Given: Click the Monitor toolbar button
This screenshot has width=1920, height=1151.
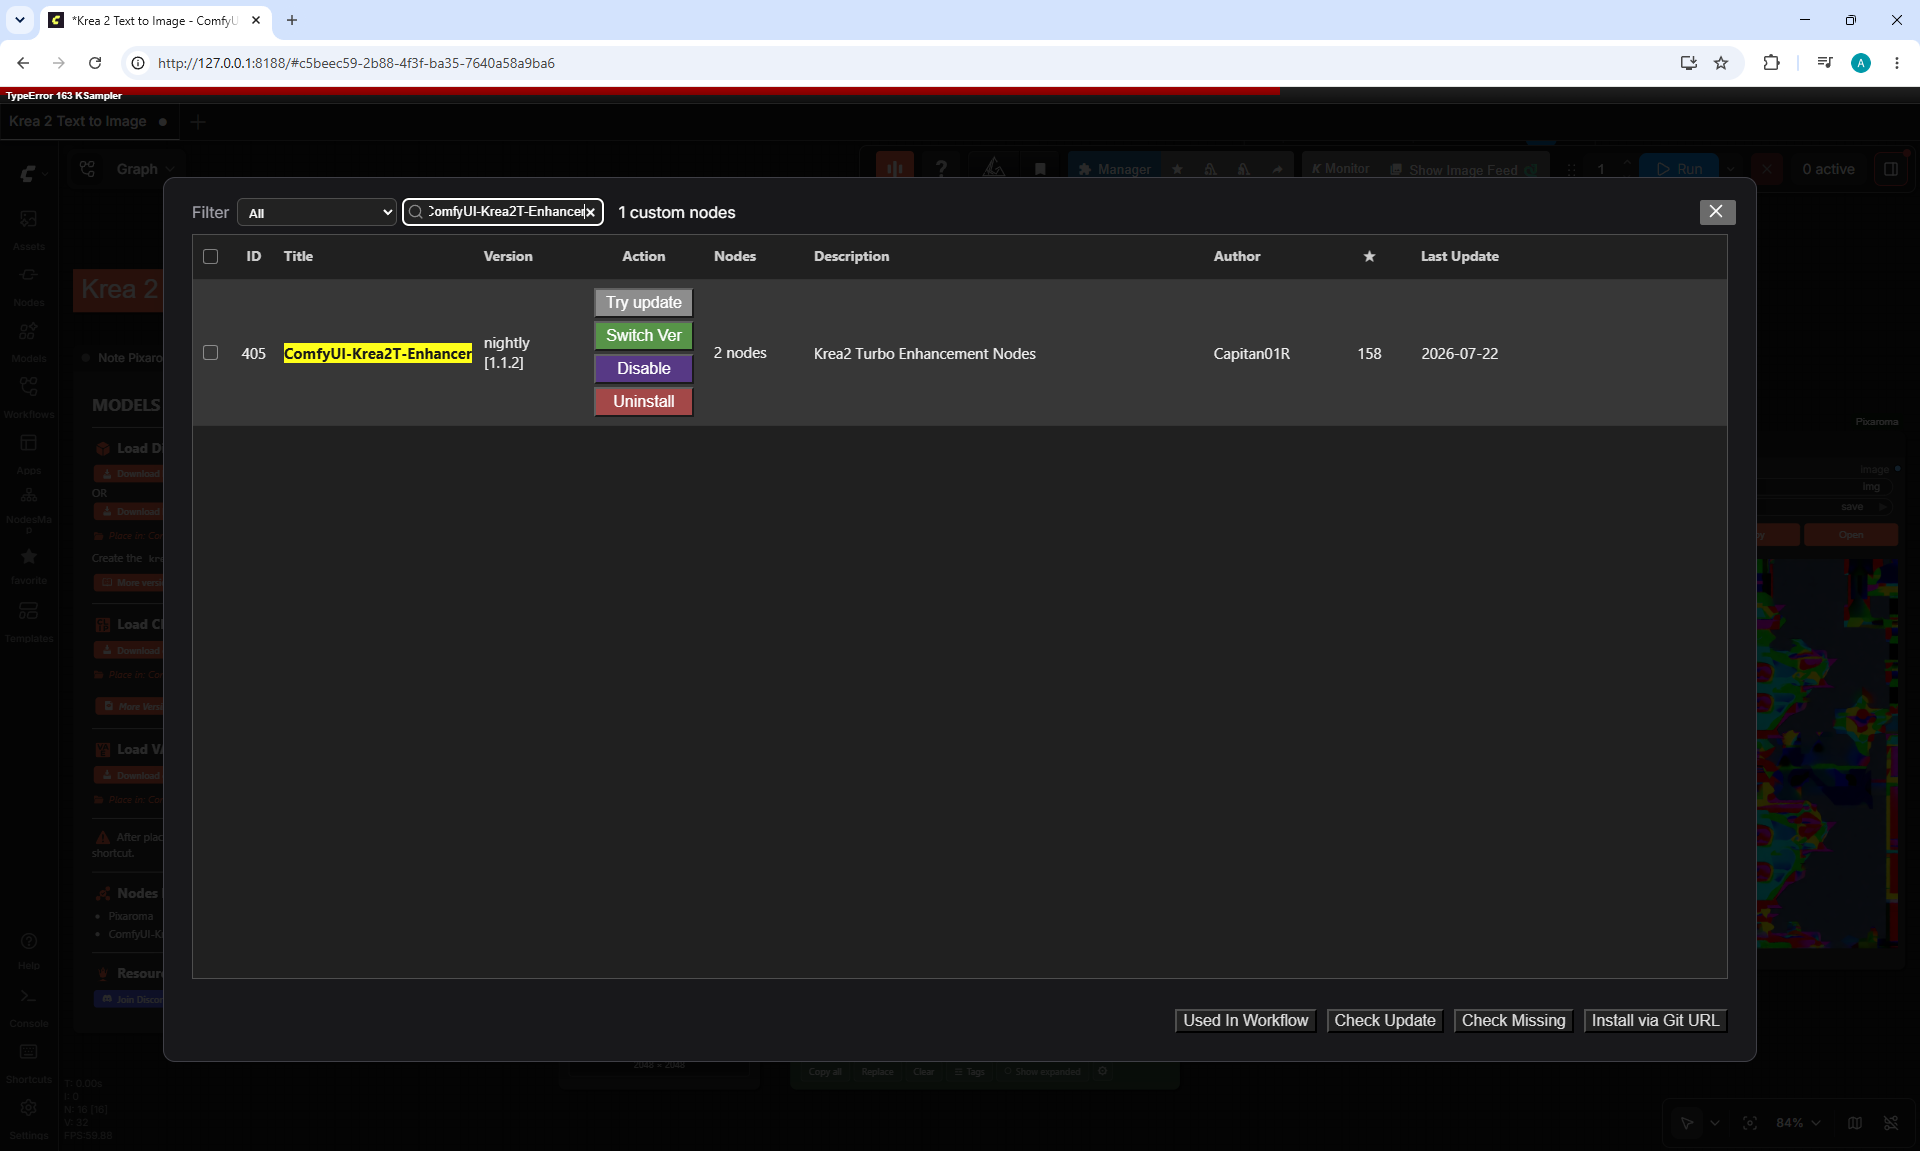Looking at the screenshot, I should coord(1341,169).
